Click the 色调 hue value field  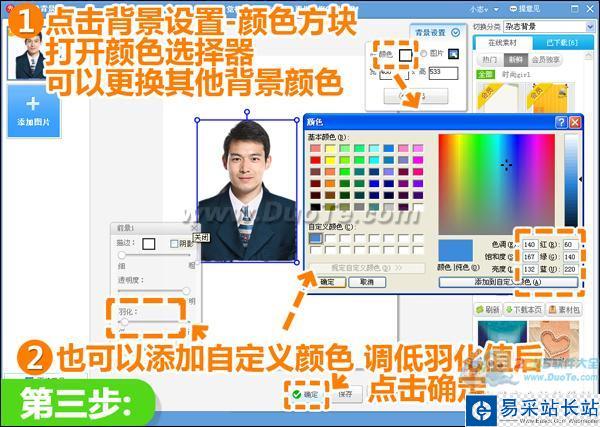coord(530,244)
